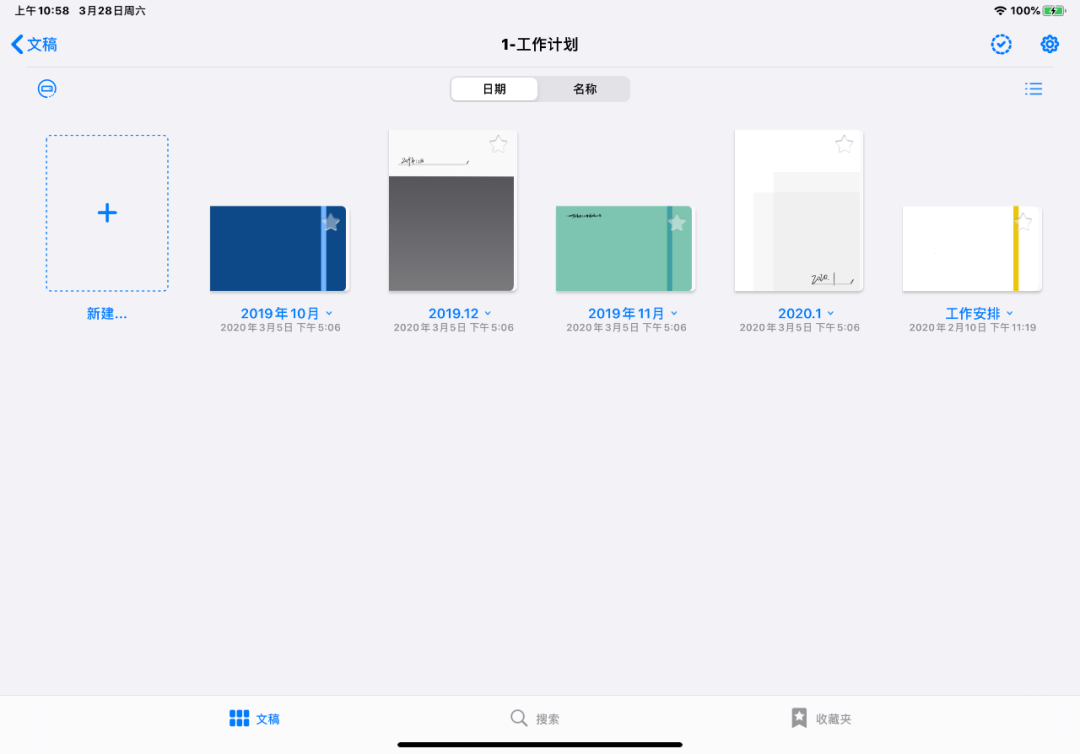
Task: Expand the 工作安排 title dropdown chevron
Action: (1010, 313)
